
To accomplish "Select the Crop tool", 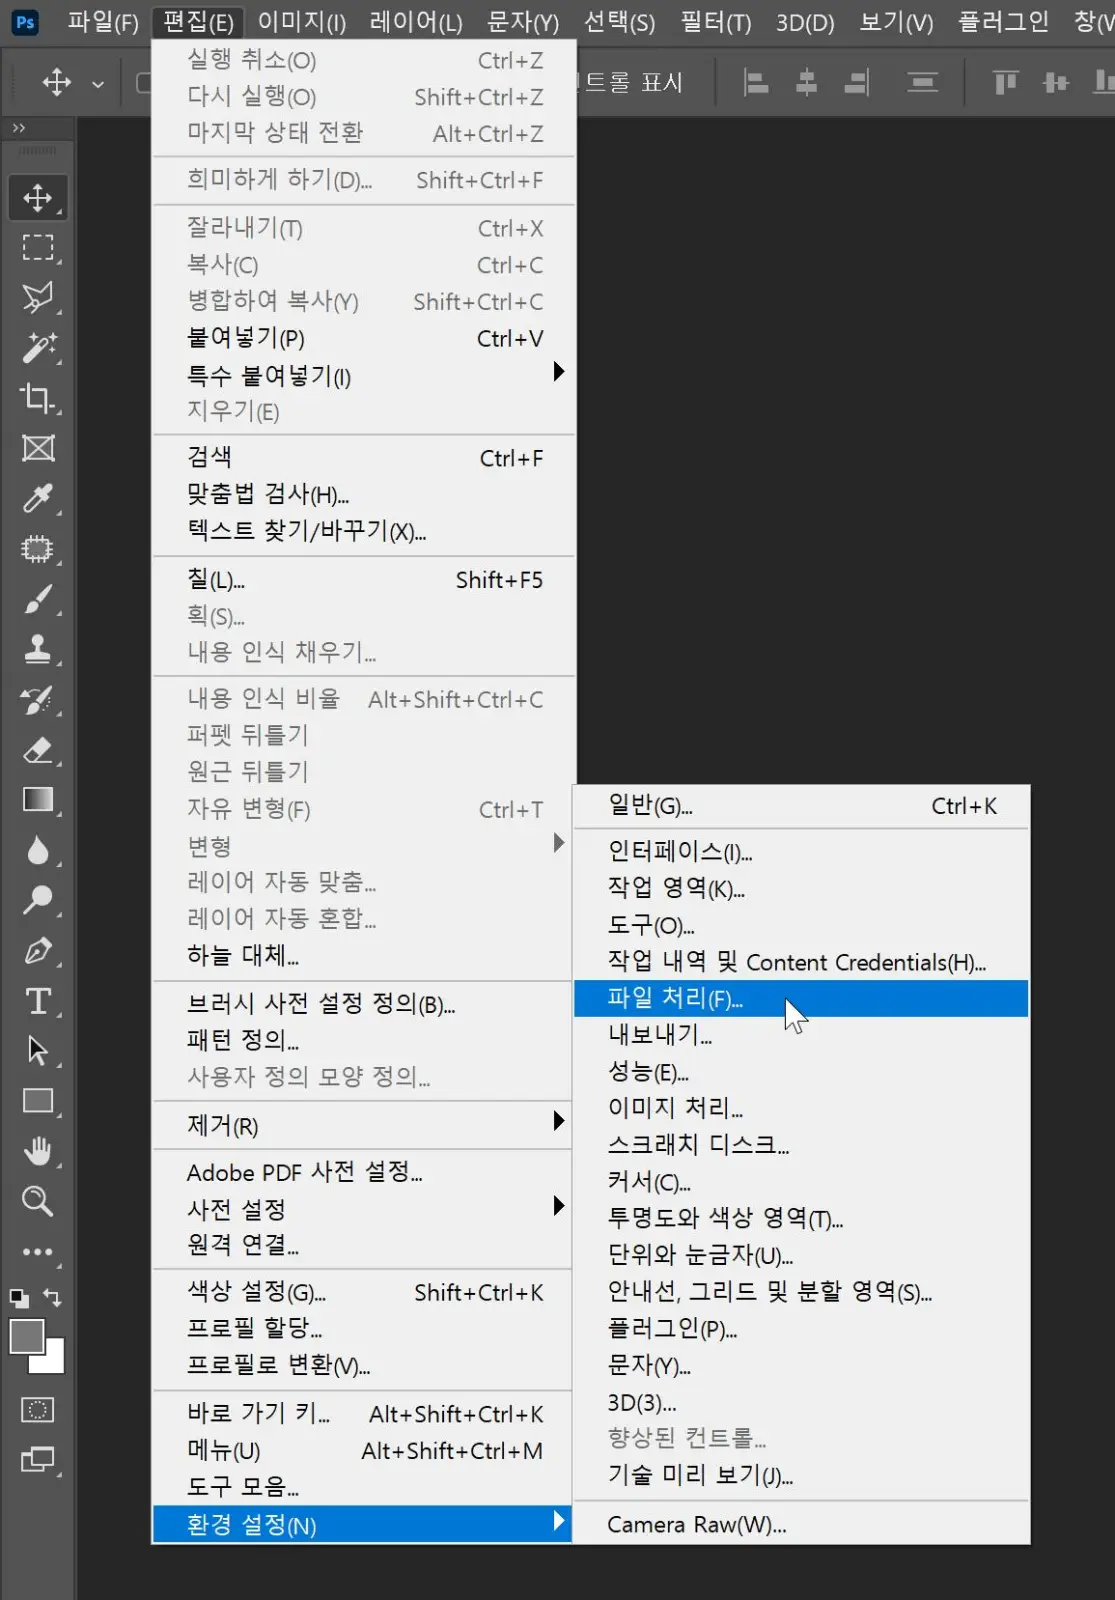I will click(38, 398).
